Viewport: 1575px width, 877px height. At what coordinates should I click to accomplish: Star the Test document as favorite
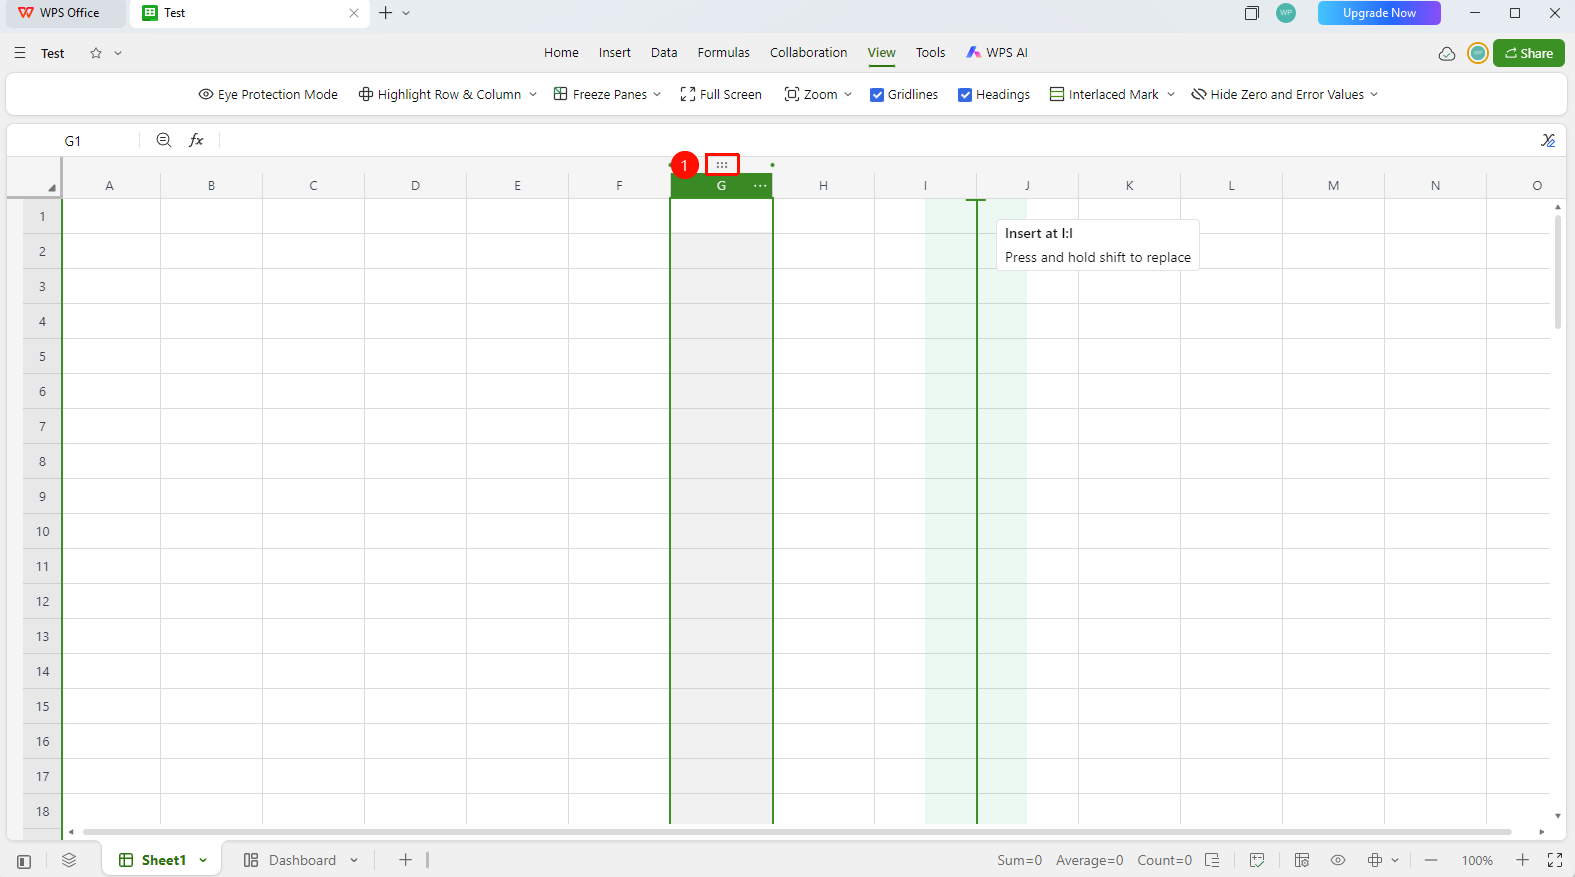[96, 53]
